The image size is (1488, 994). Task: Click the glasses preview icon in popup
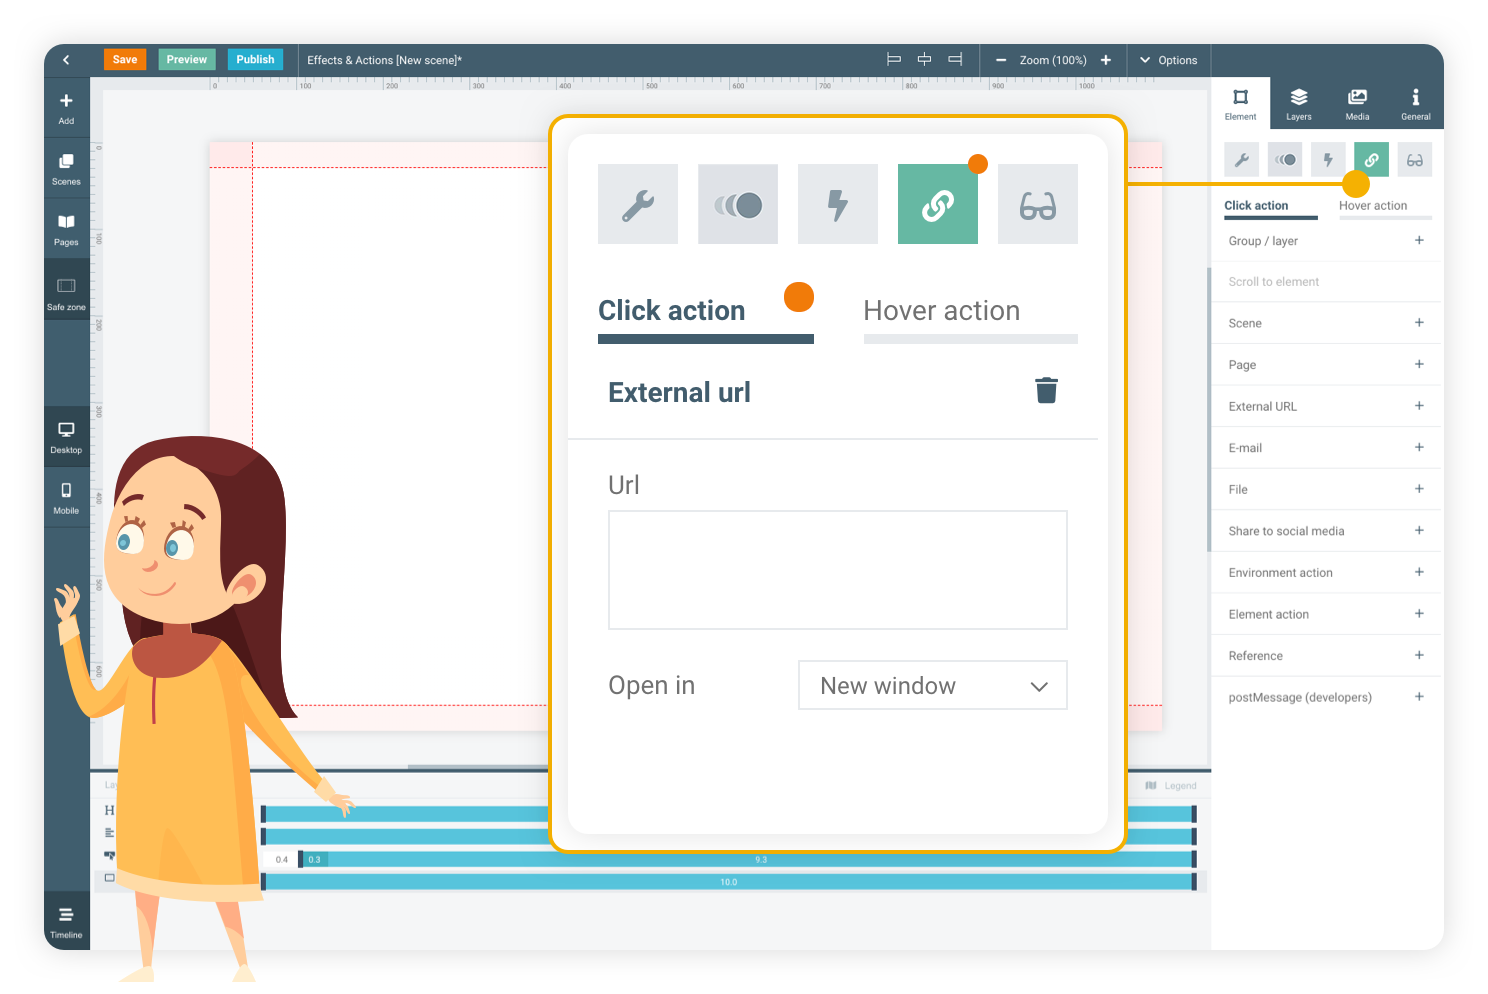pyautogui.click(x=1037, y=205)
